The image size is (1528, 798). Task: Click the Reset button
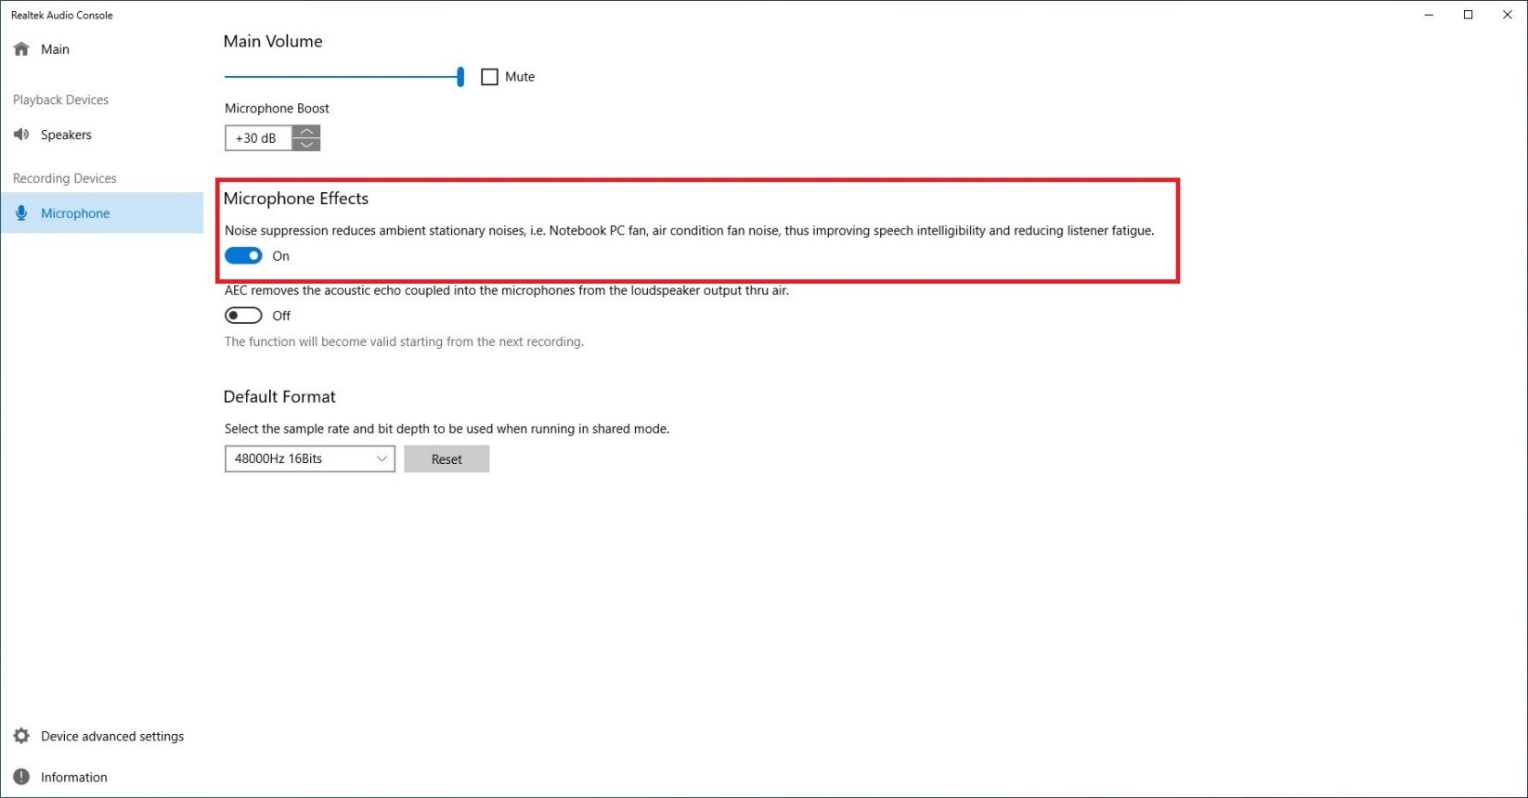[446, 459]
